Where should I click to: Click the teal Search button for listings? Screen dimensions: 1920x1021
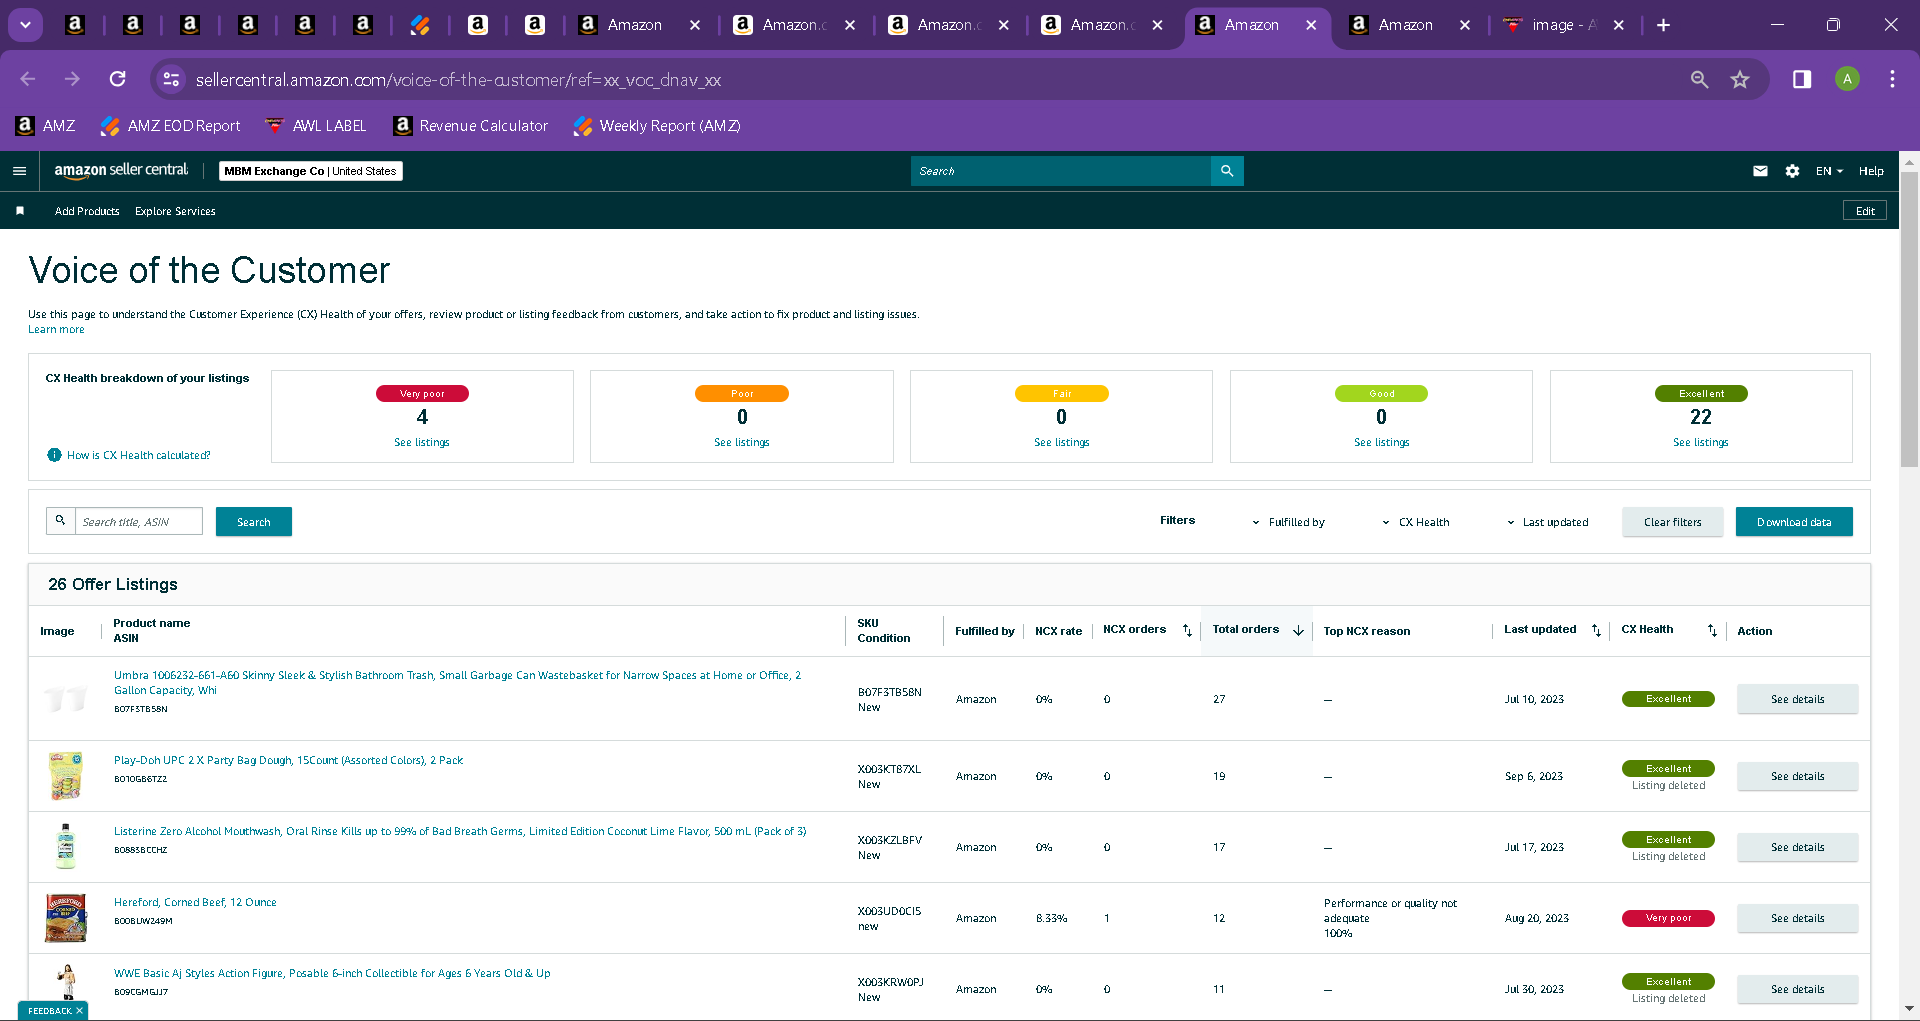[254, 521]
